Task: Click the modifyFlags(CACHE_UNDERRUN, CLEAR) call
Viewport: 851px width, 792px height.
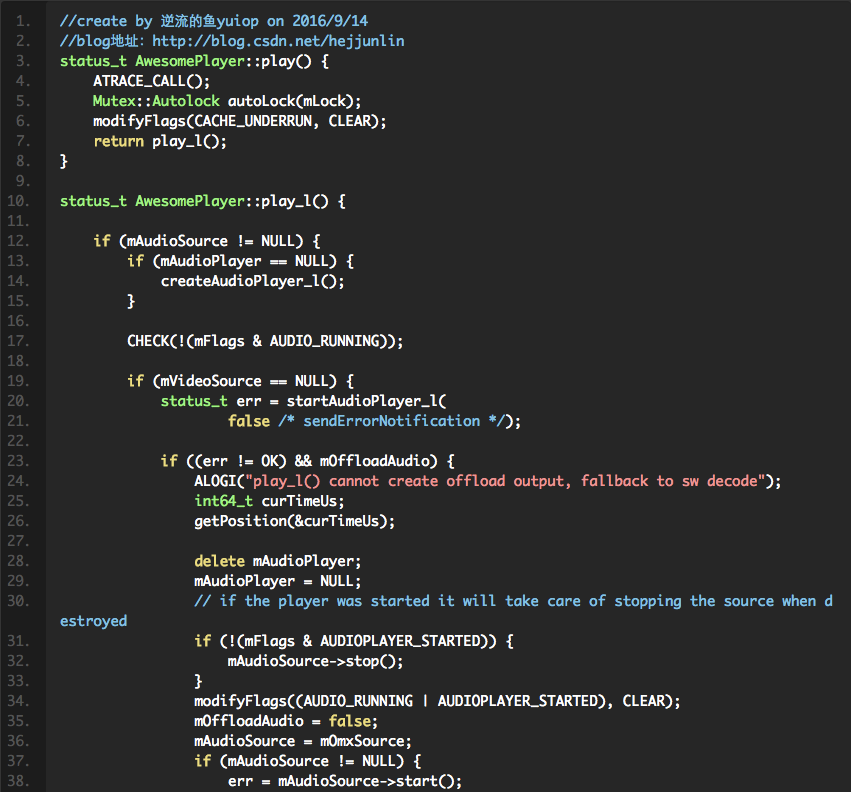Action: 239,121
